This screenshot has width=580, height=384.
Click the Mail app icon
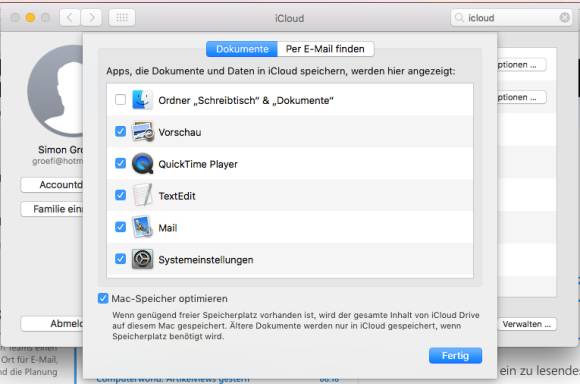pyautogui.click(x=142, y=227)
